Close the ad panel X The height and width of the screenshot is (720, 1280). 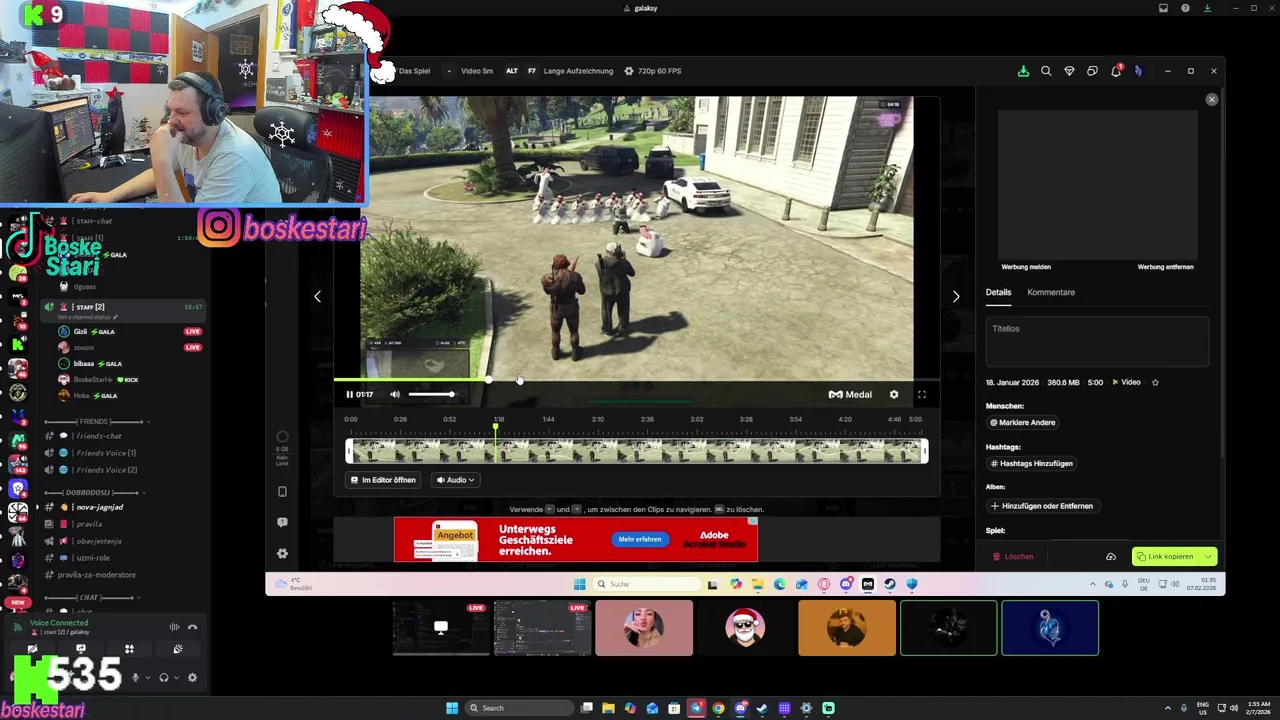1212,99
